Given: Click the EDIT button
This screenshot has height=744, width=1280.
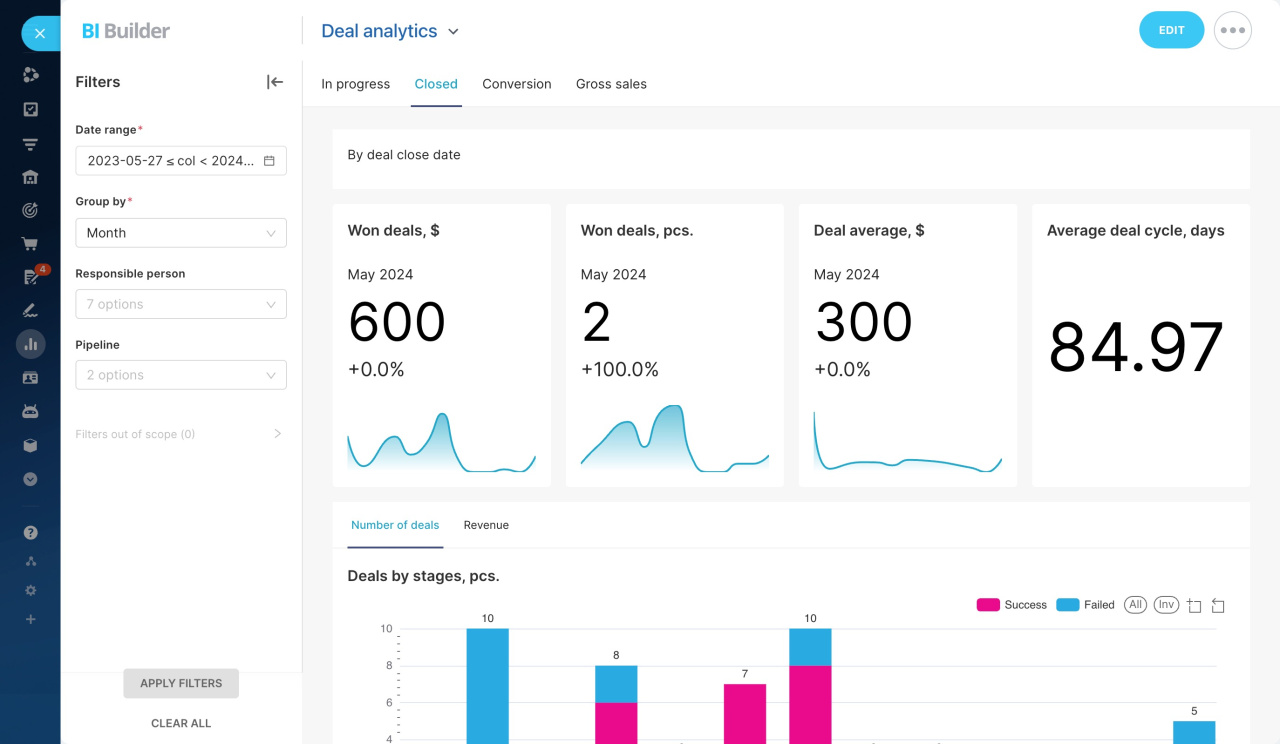Looking at the screenshot, I should tap(1171, 30).
